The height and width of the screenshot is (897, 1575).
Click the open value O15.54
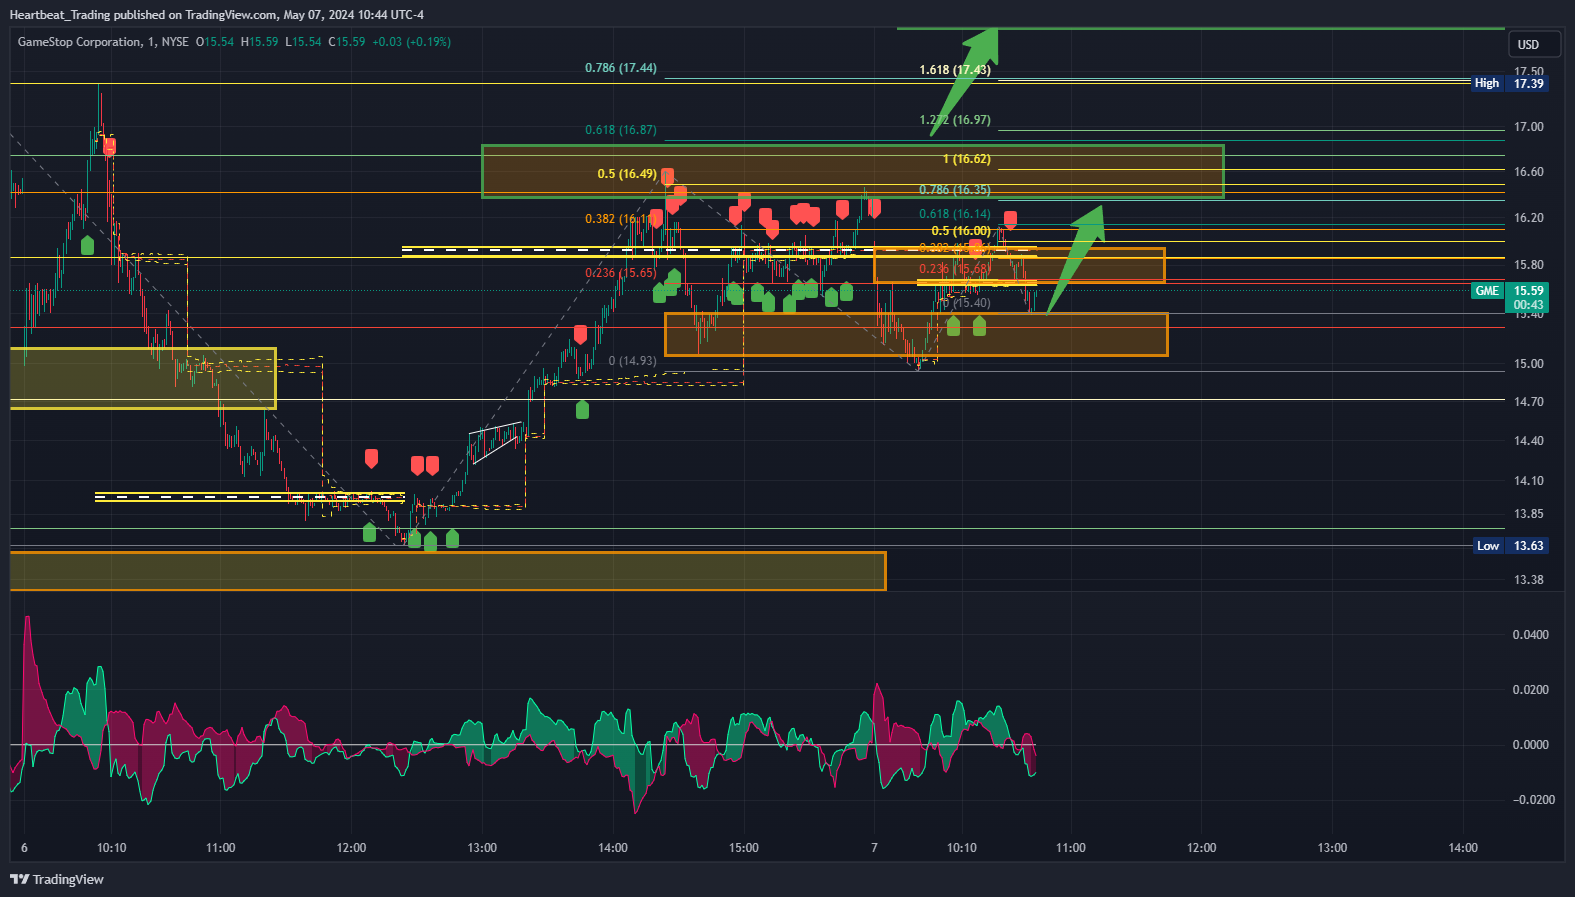(x=215, y=42)
